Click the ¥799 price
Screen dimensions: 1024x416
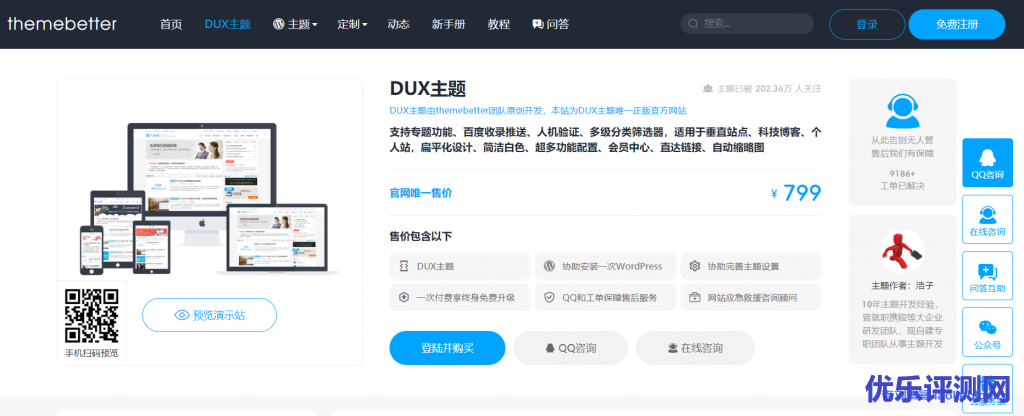[x=795, y=193]
